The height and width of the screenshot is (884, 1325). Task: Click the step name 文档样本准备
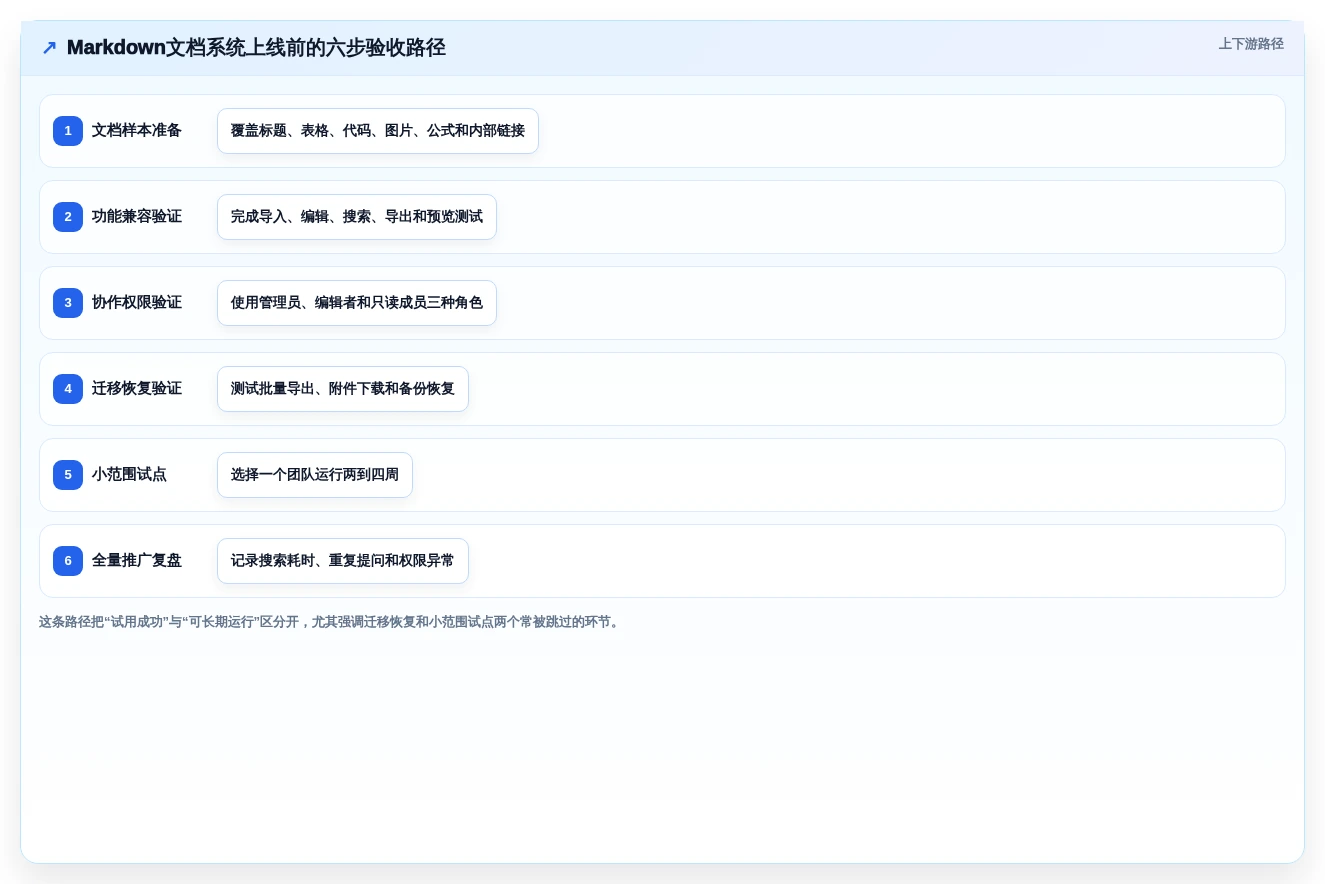(137, 131)
